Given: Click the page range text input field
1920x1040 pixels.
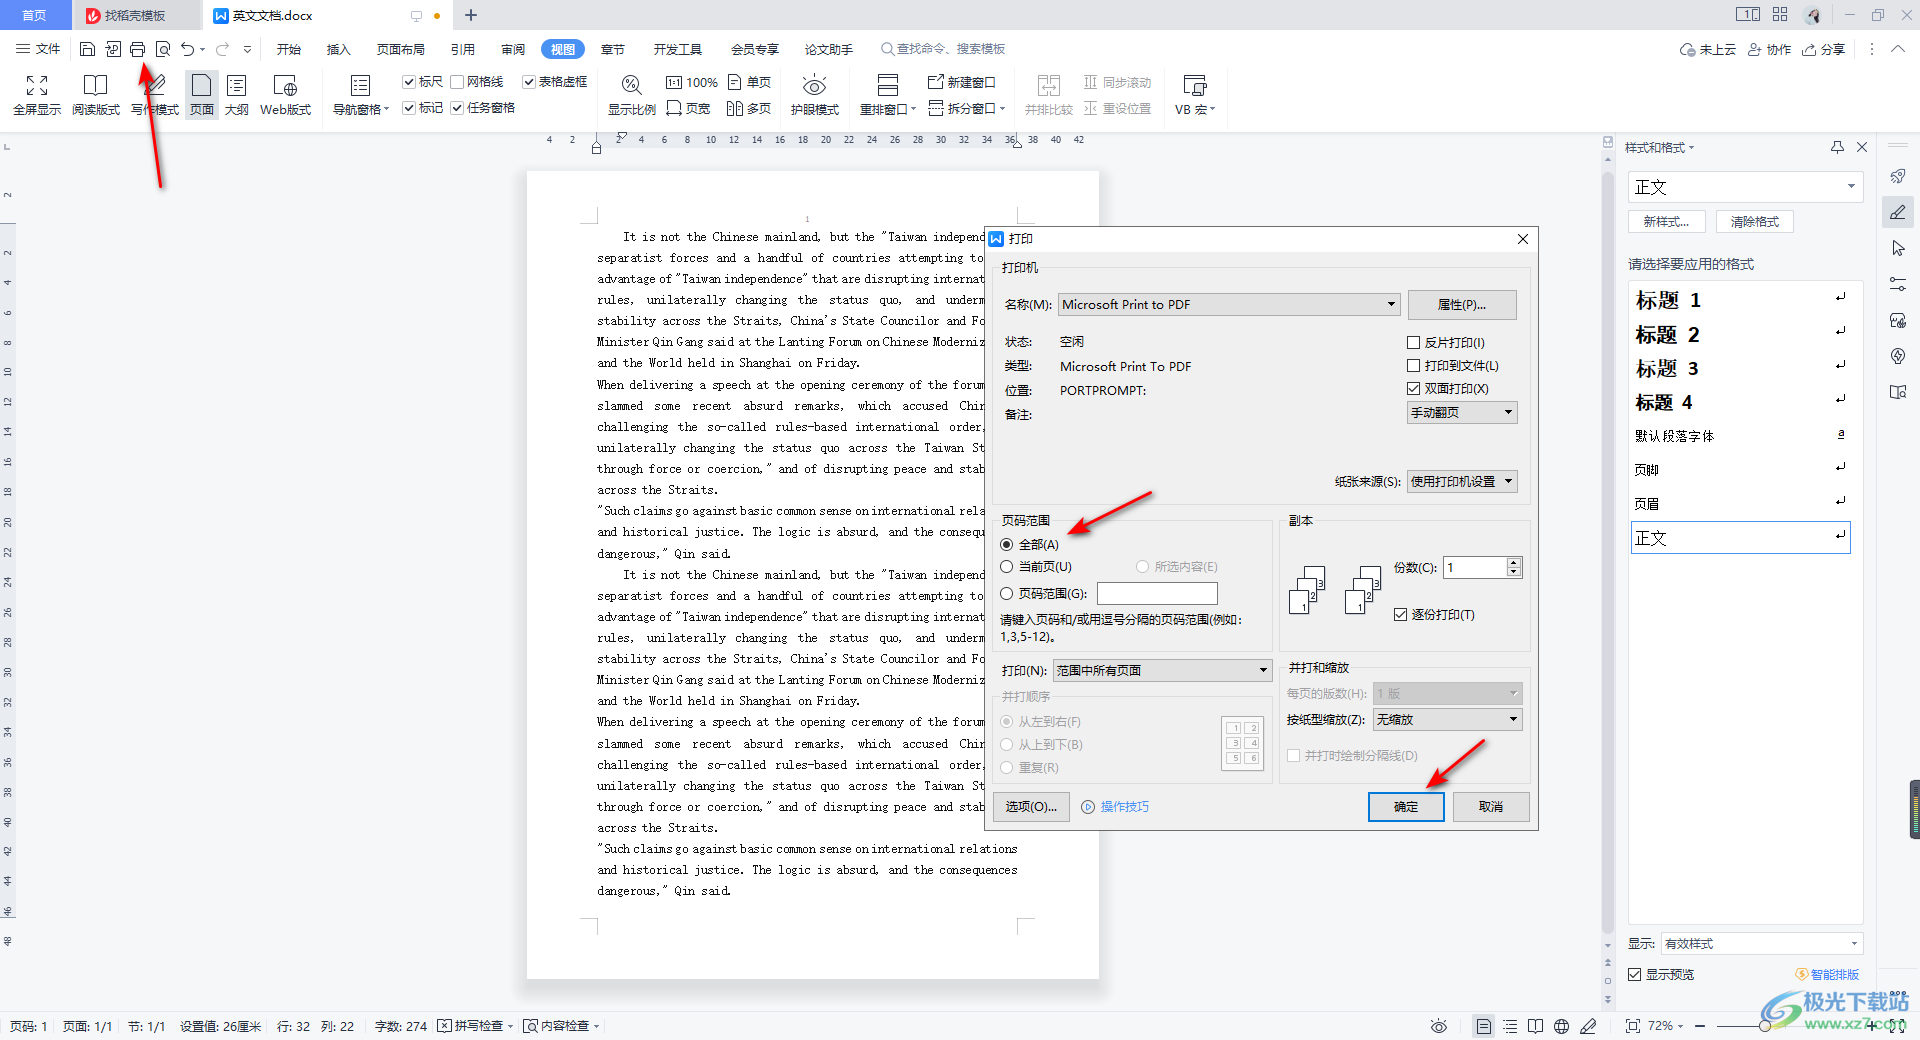Looking at the screenshot, I should pyautogui.click(x=1157, y=594).
